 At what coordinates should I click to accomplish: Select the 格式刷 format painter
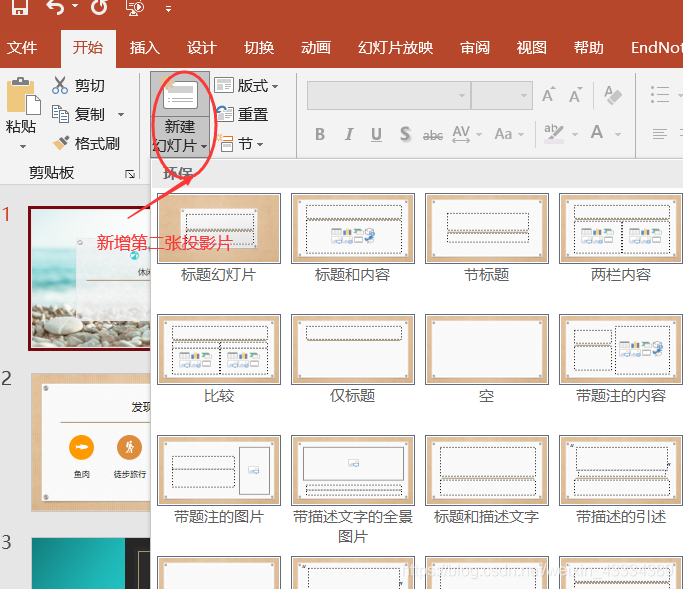click(86, 143)
